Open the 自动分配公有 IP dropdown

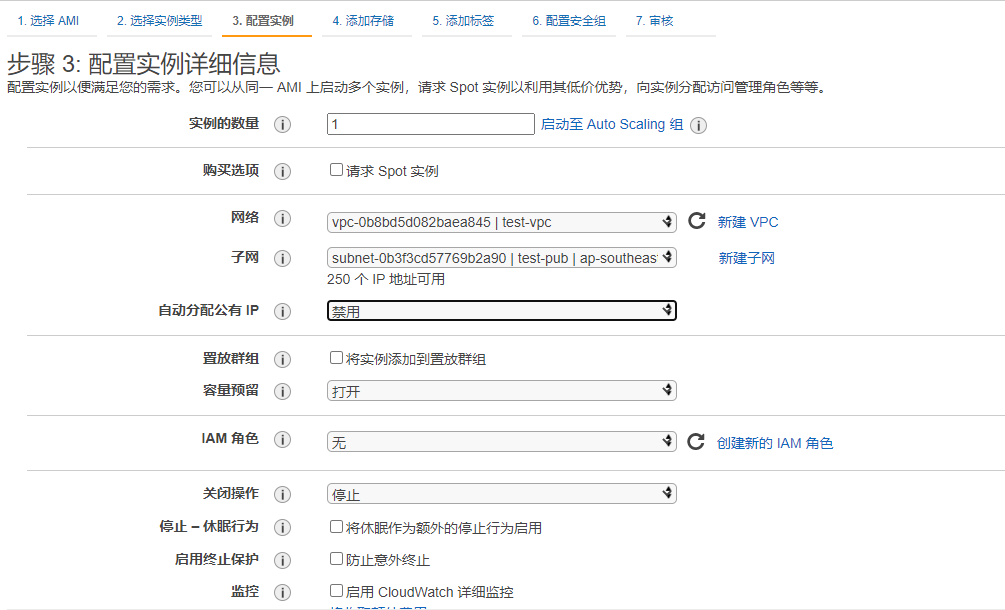[500, 310]
